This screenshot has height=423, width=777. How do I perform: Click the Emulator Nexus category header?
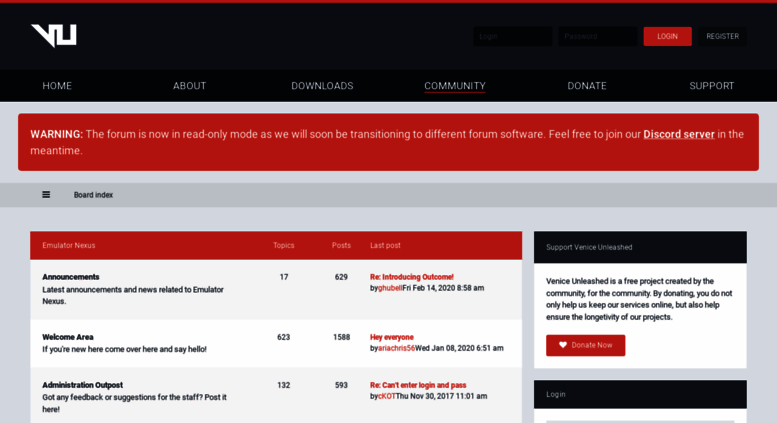click(69, 245)
